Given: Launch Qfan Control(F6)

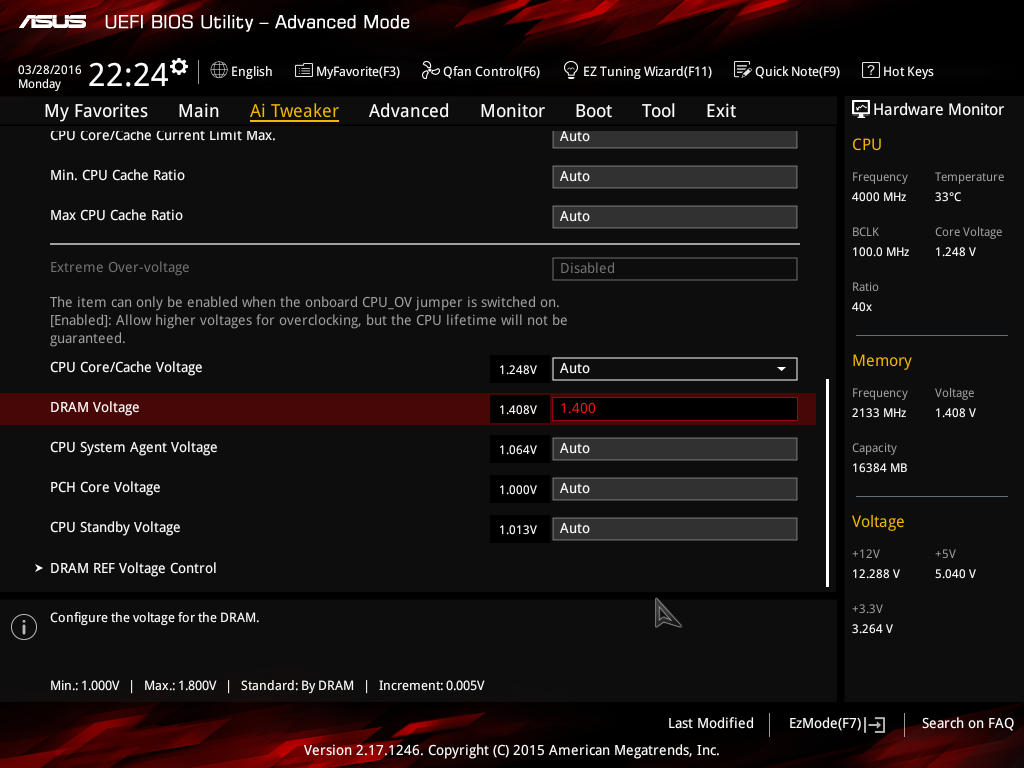Looking at the screenshot, I should (491, 71).
